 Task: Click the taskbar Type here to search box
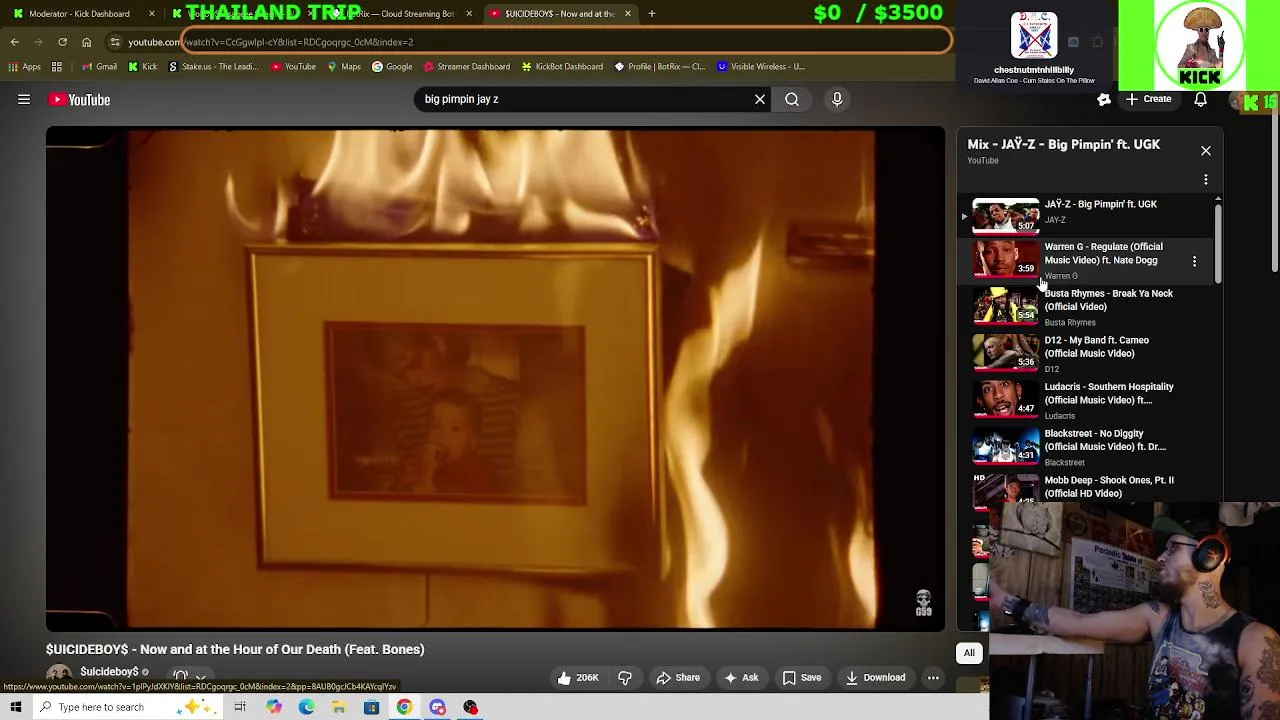click(x=127, y=708)
